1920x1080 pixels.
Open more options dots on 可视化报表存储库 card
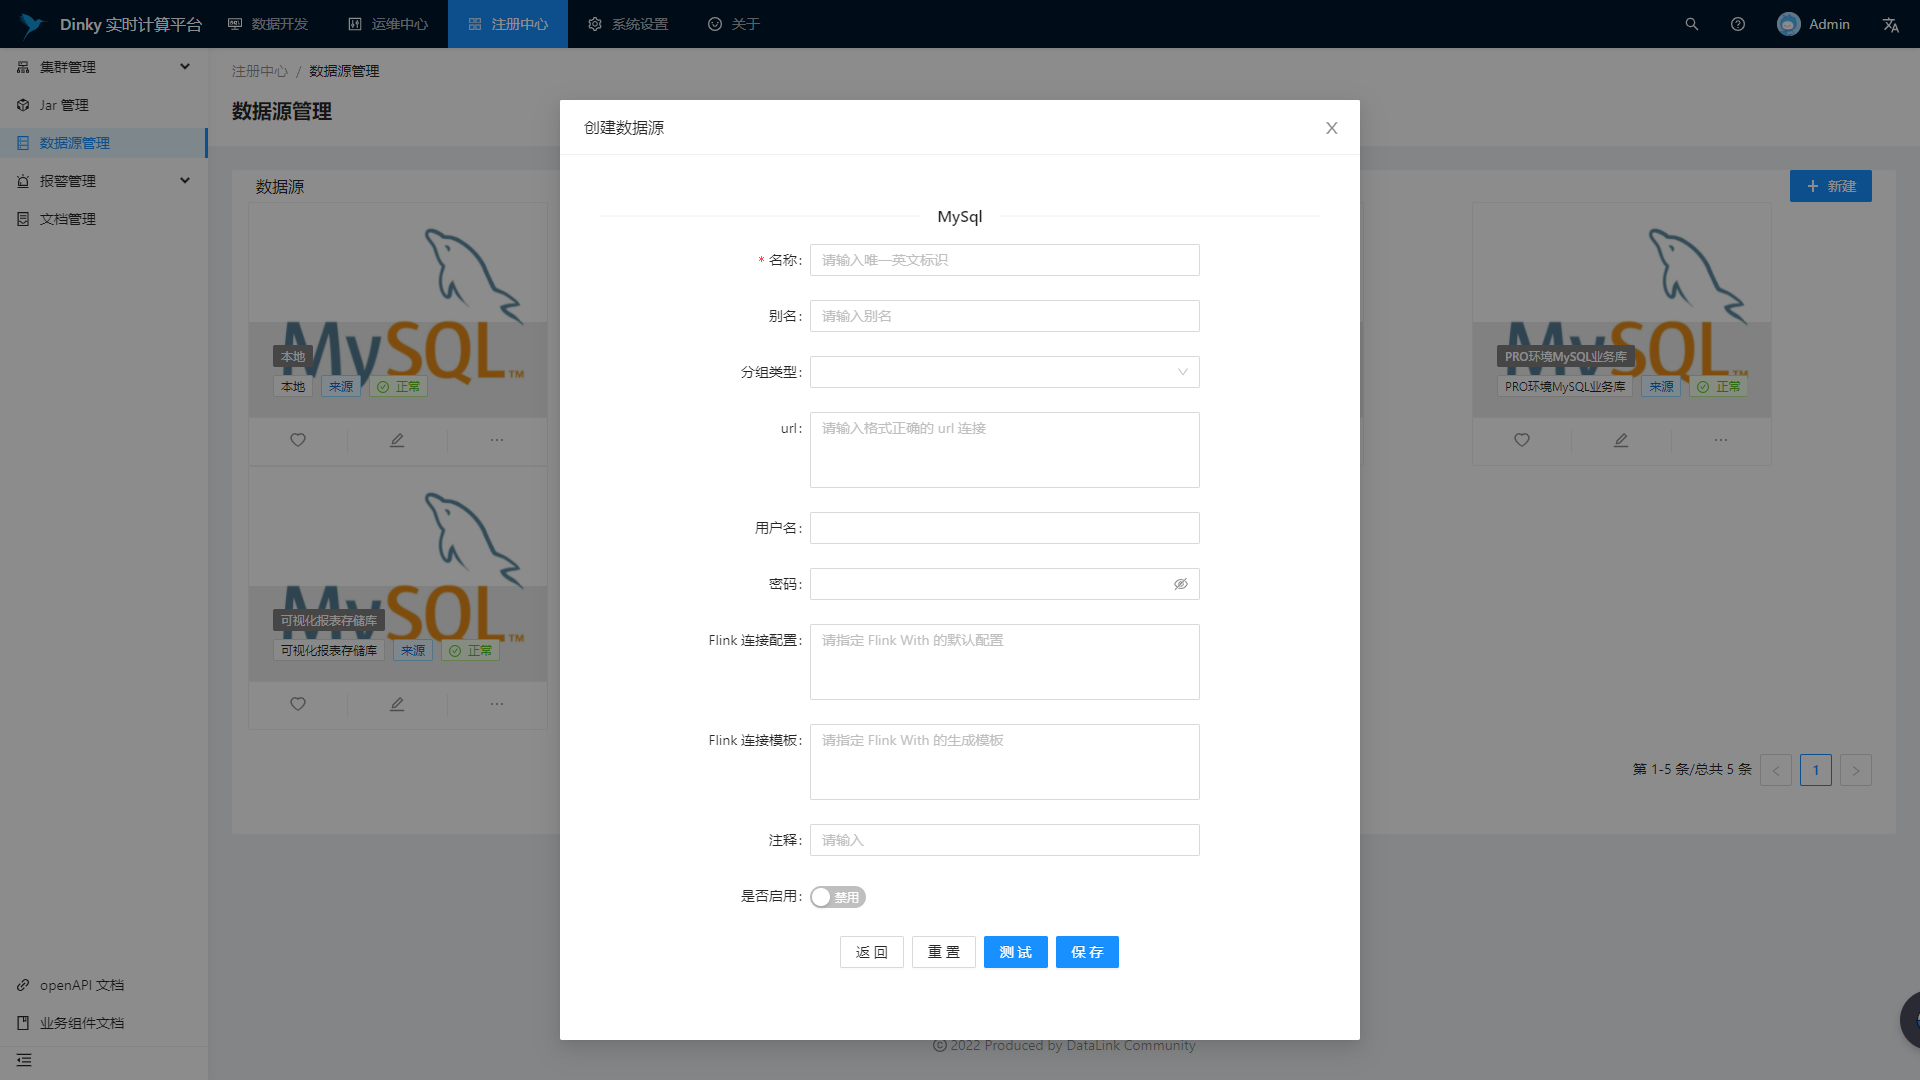pyautogui.click(x=497, y=704)
